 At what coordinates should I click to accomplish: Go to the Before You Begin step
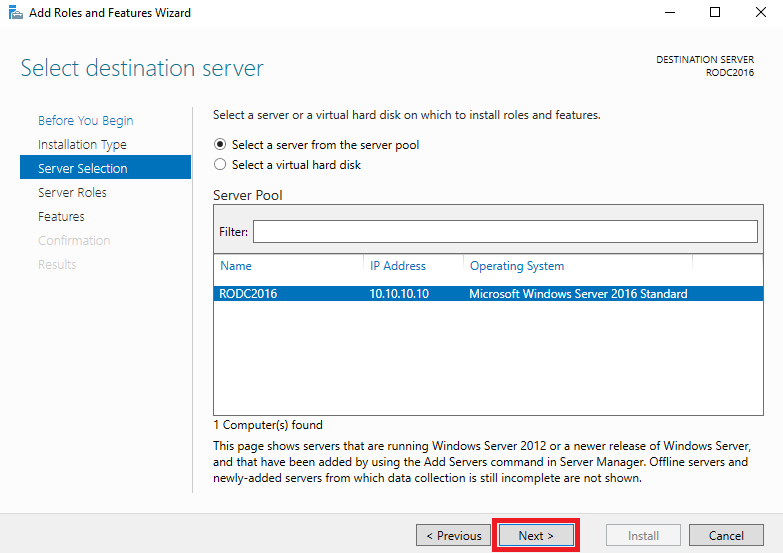[85, 120]
